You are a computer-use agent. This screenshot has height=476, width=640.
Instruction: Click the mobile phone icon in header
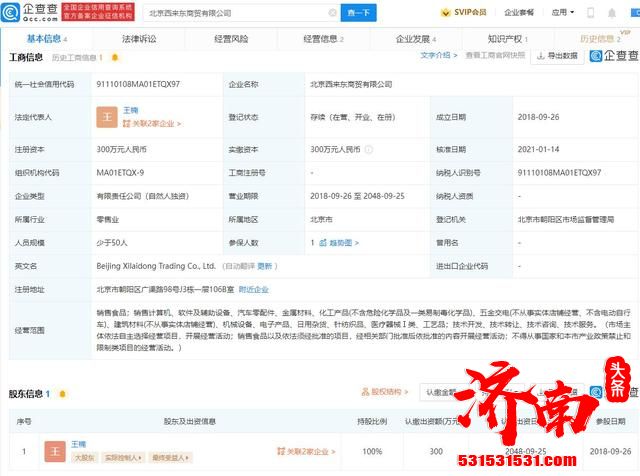click(x=590, y=13)
